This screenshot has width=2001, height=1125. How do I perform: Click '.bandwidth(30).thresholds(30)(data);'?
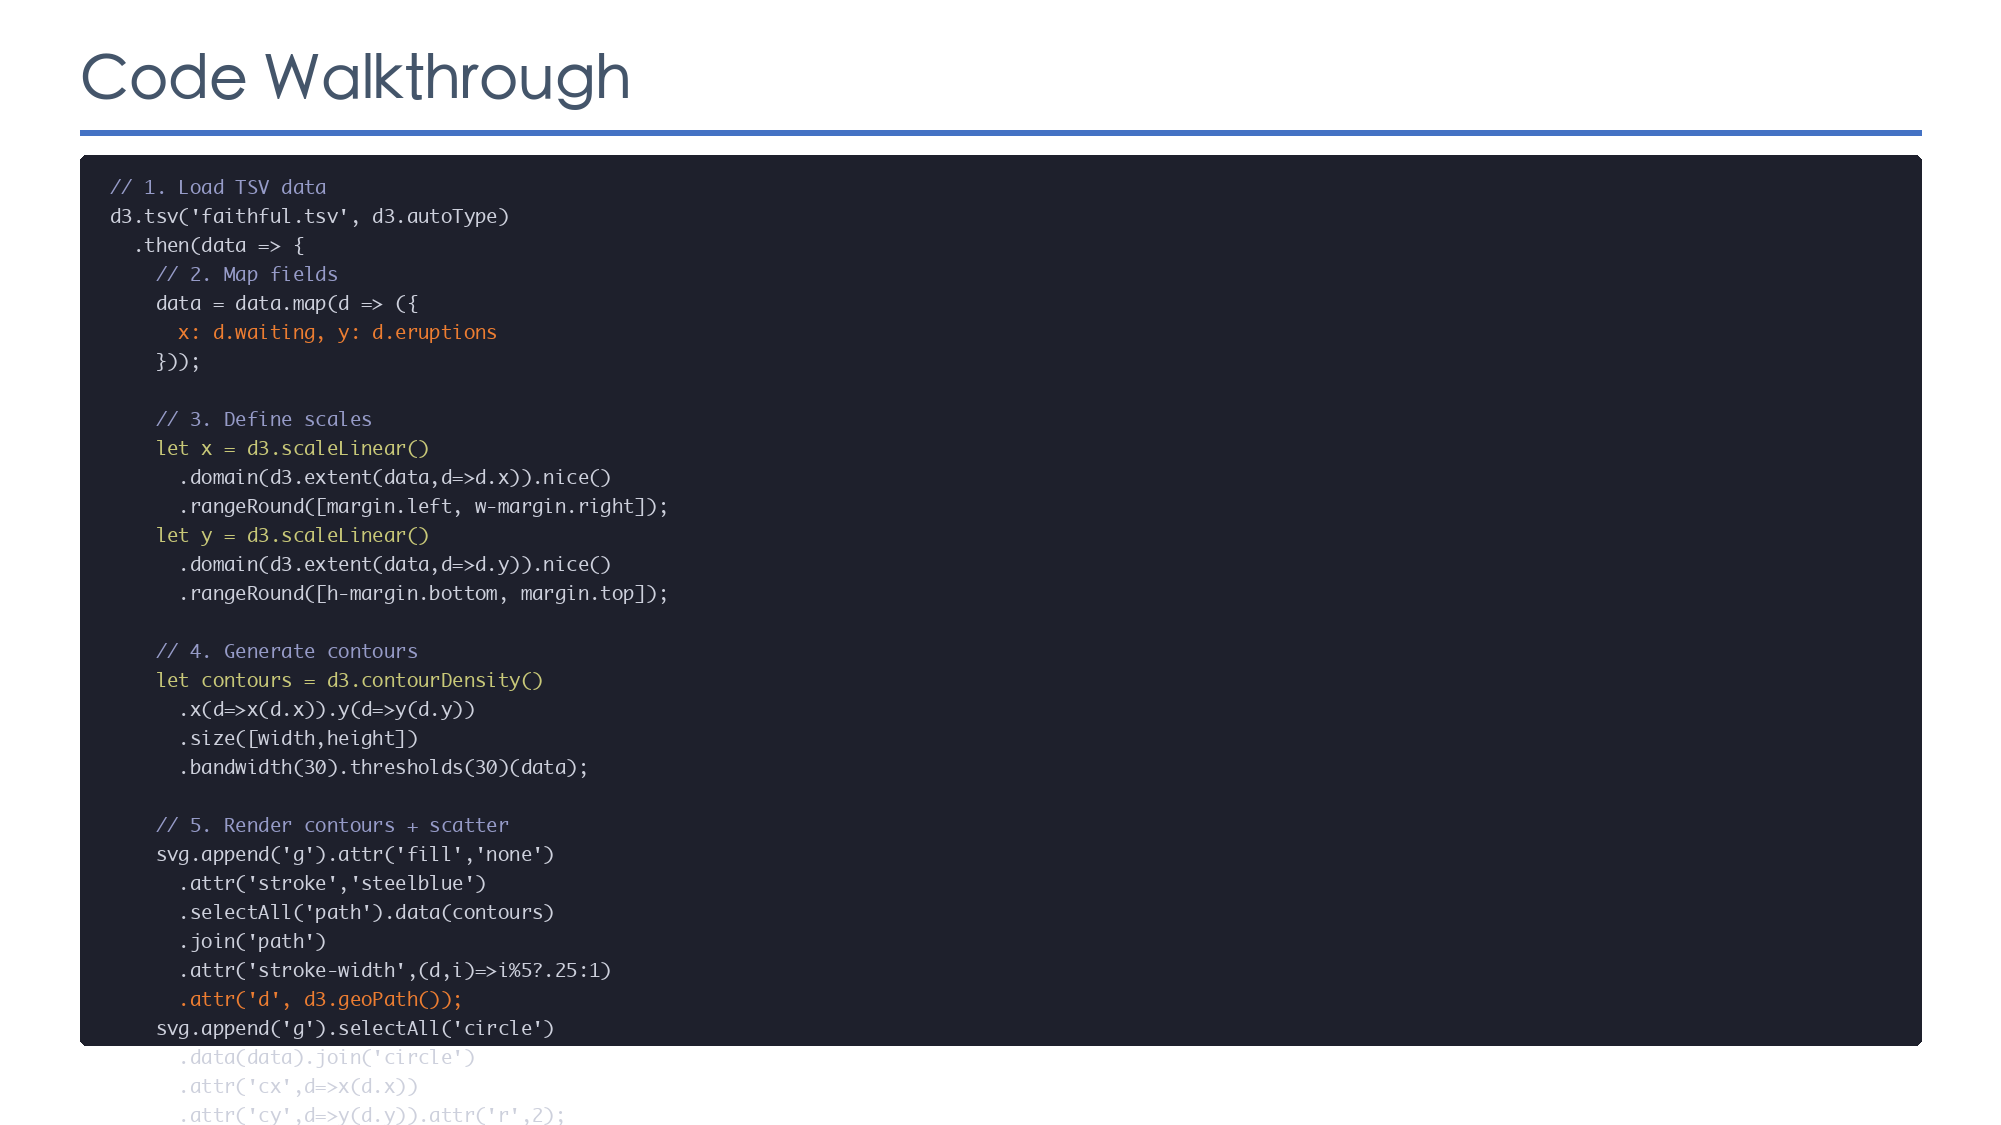tap(384, 767)
